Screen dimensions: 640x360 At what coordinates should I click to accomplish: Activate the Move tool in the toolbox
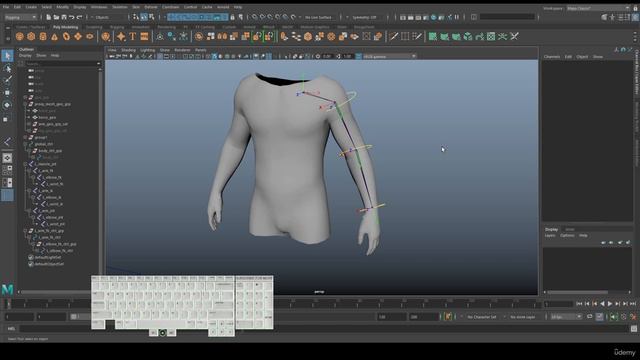tap(7, 93)
